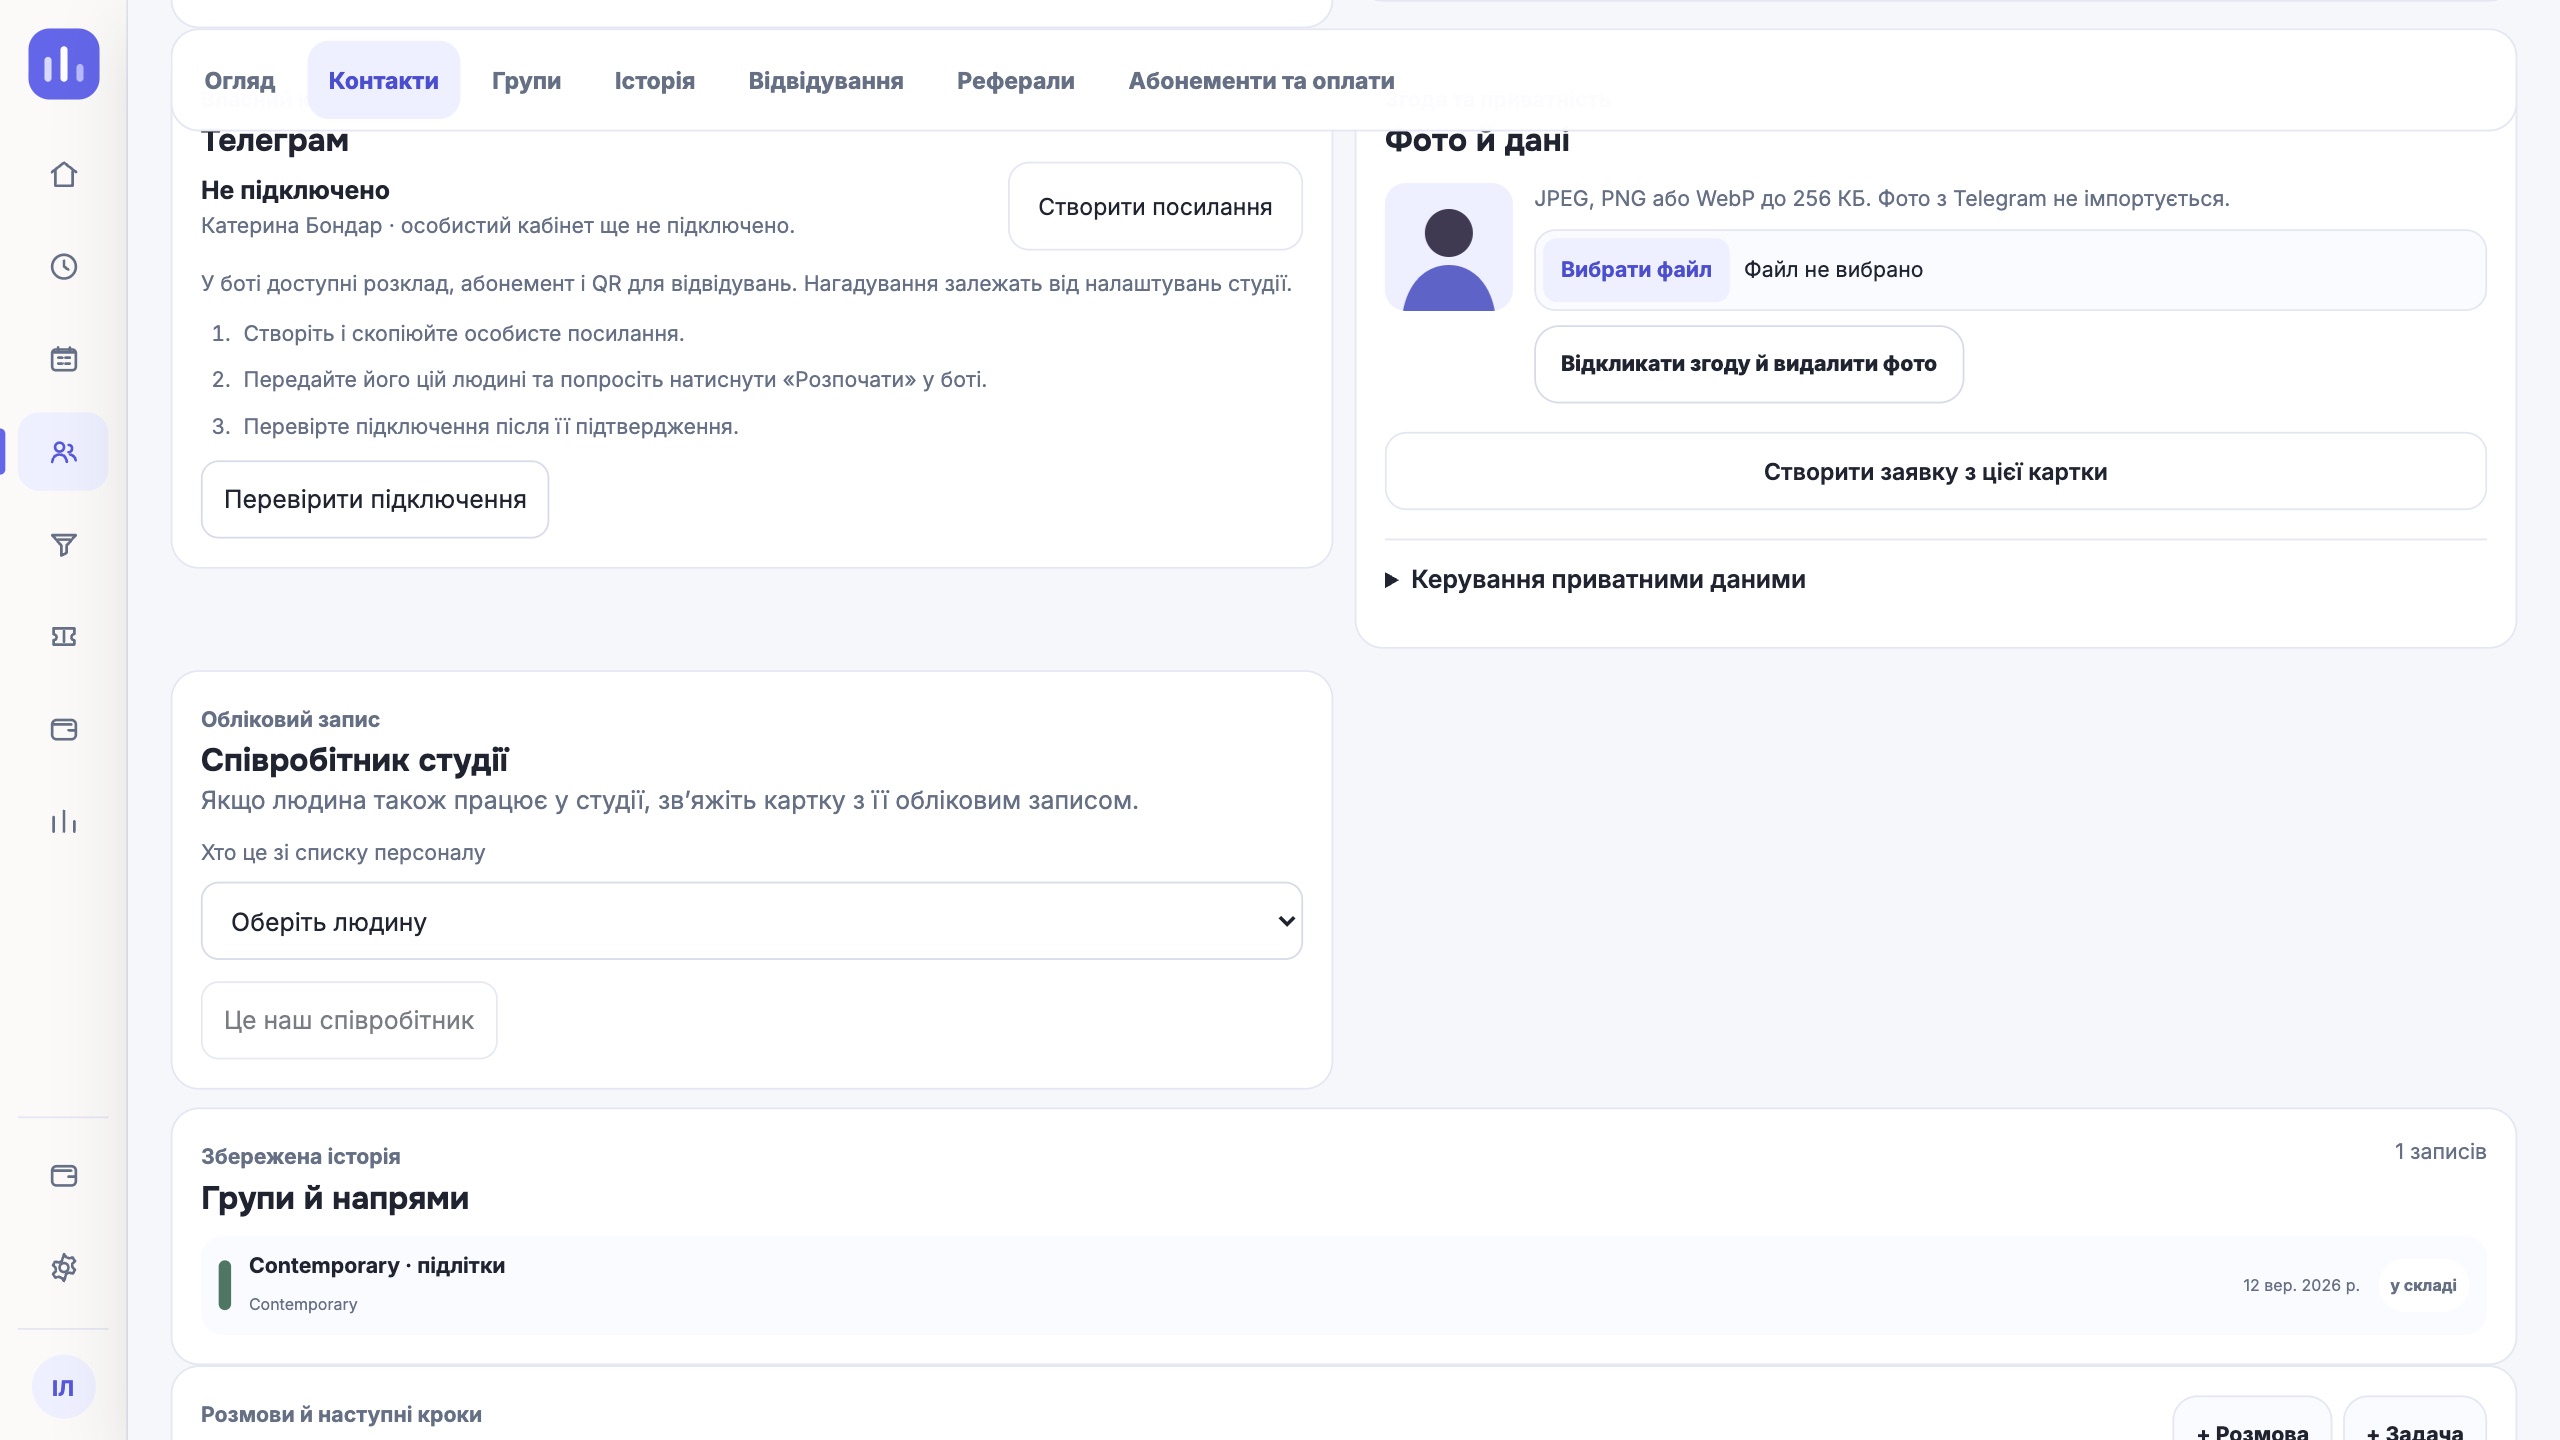Click the 1 записів counter text
The width and height of the screenshot is (2560, 1440).
click(x=2440, y=1151)
